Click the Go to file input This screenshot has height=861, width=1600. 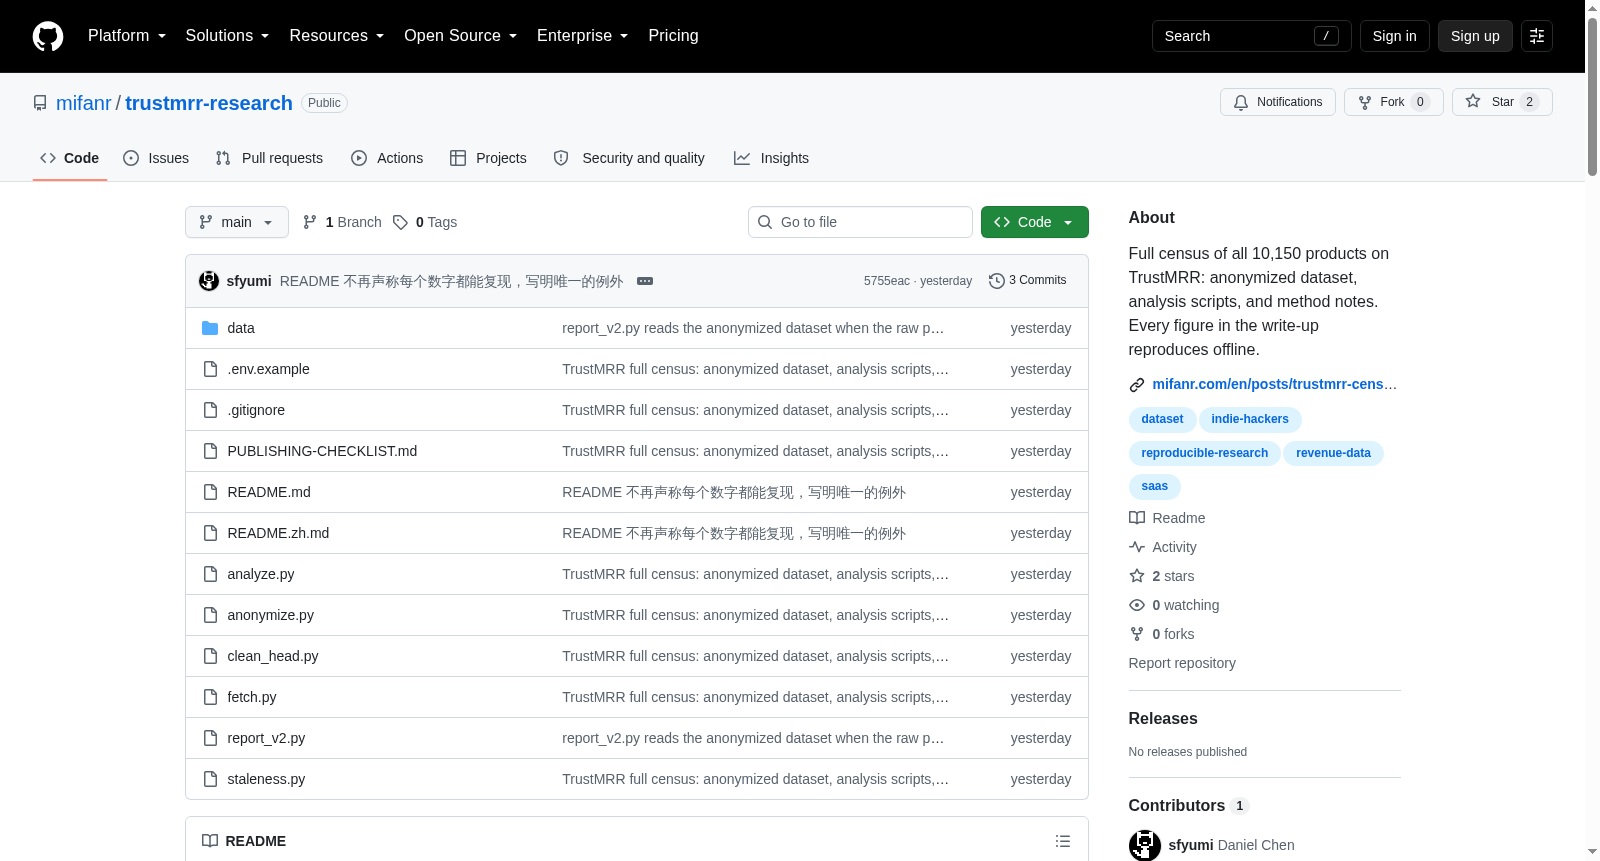tap(860, 222)
